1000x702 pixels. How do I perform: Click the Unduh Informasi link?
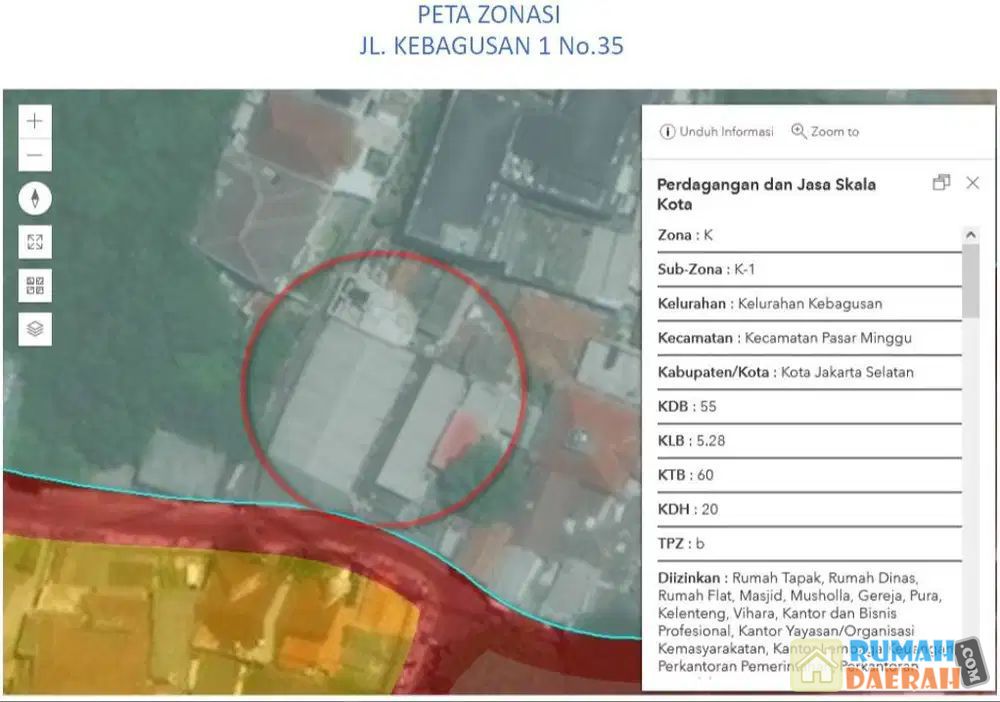(x=726, y=131)
